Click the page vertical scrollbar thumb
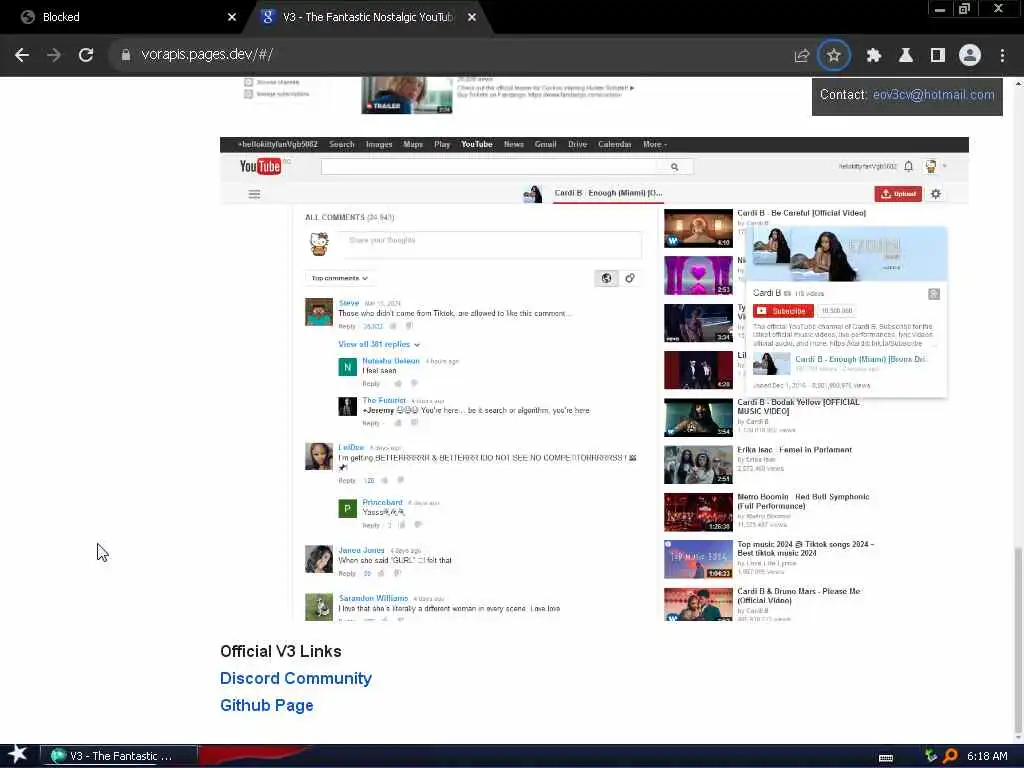This screenshot has height=768, width=1024. 1017,641
